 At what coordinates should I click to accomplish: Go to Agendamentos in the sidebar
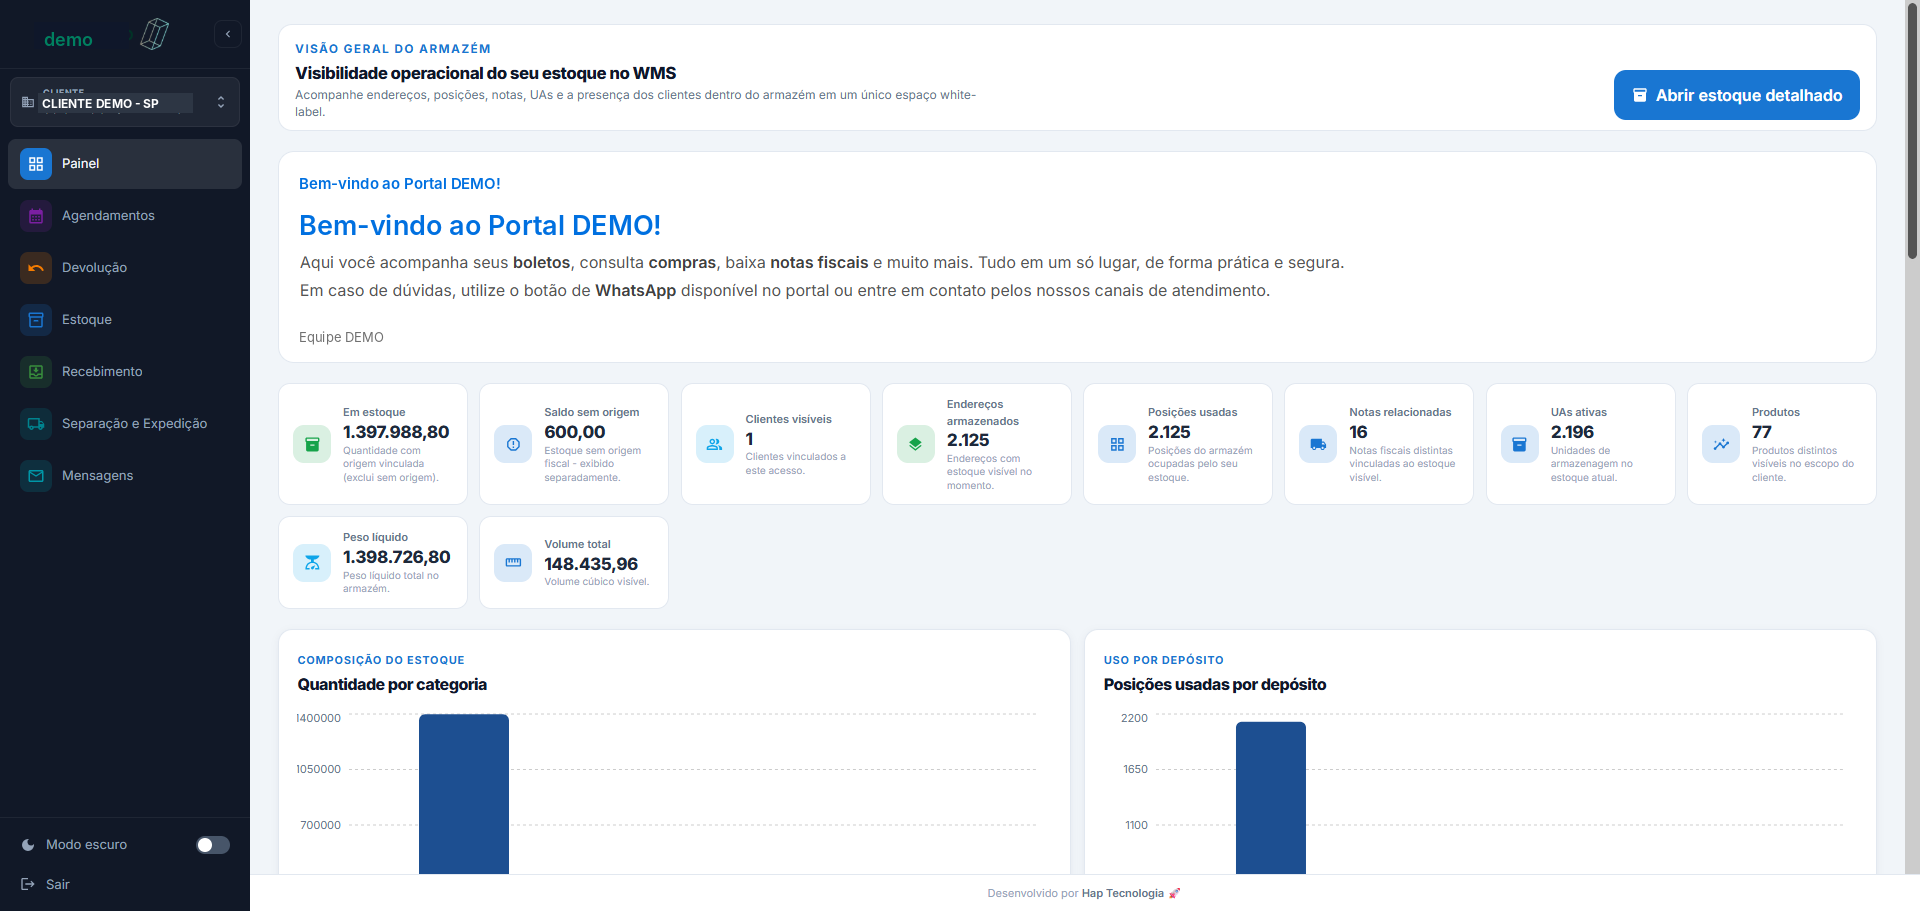click(x=125, y=216)
